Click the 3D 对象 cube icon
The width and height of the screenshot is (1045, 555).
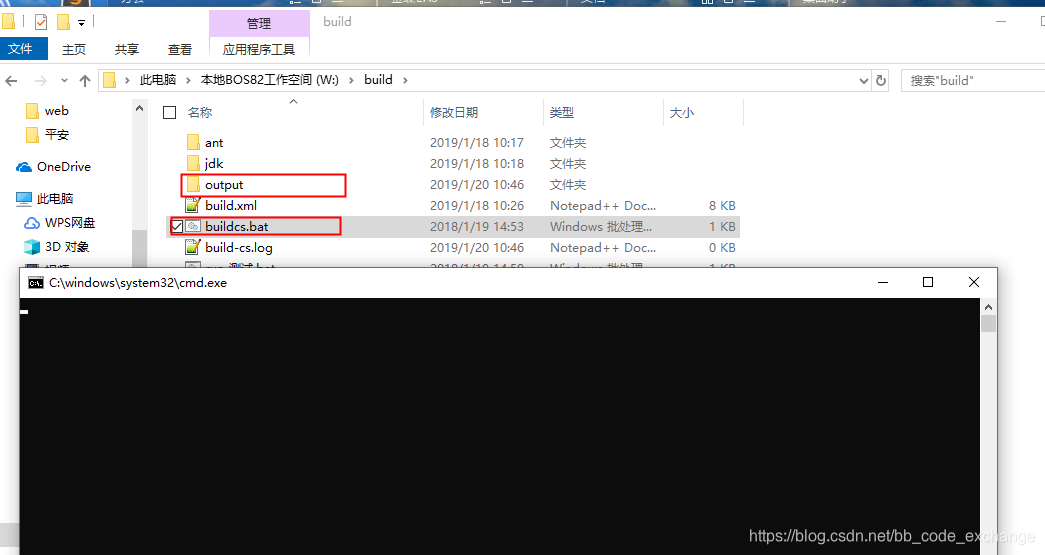click(32, 247)
